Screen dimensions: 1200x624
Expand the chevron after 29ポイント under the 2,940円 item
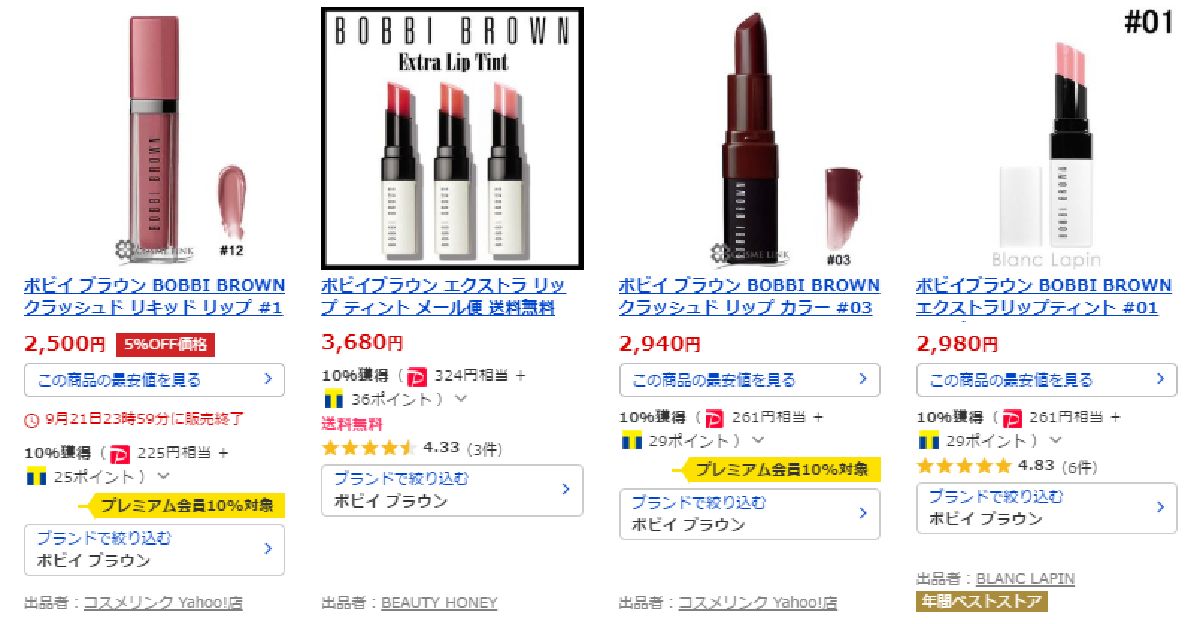click(x=758, y=440)
